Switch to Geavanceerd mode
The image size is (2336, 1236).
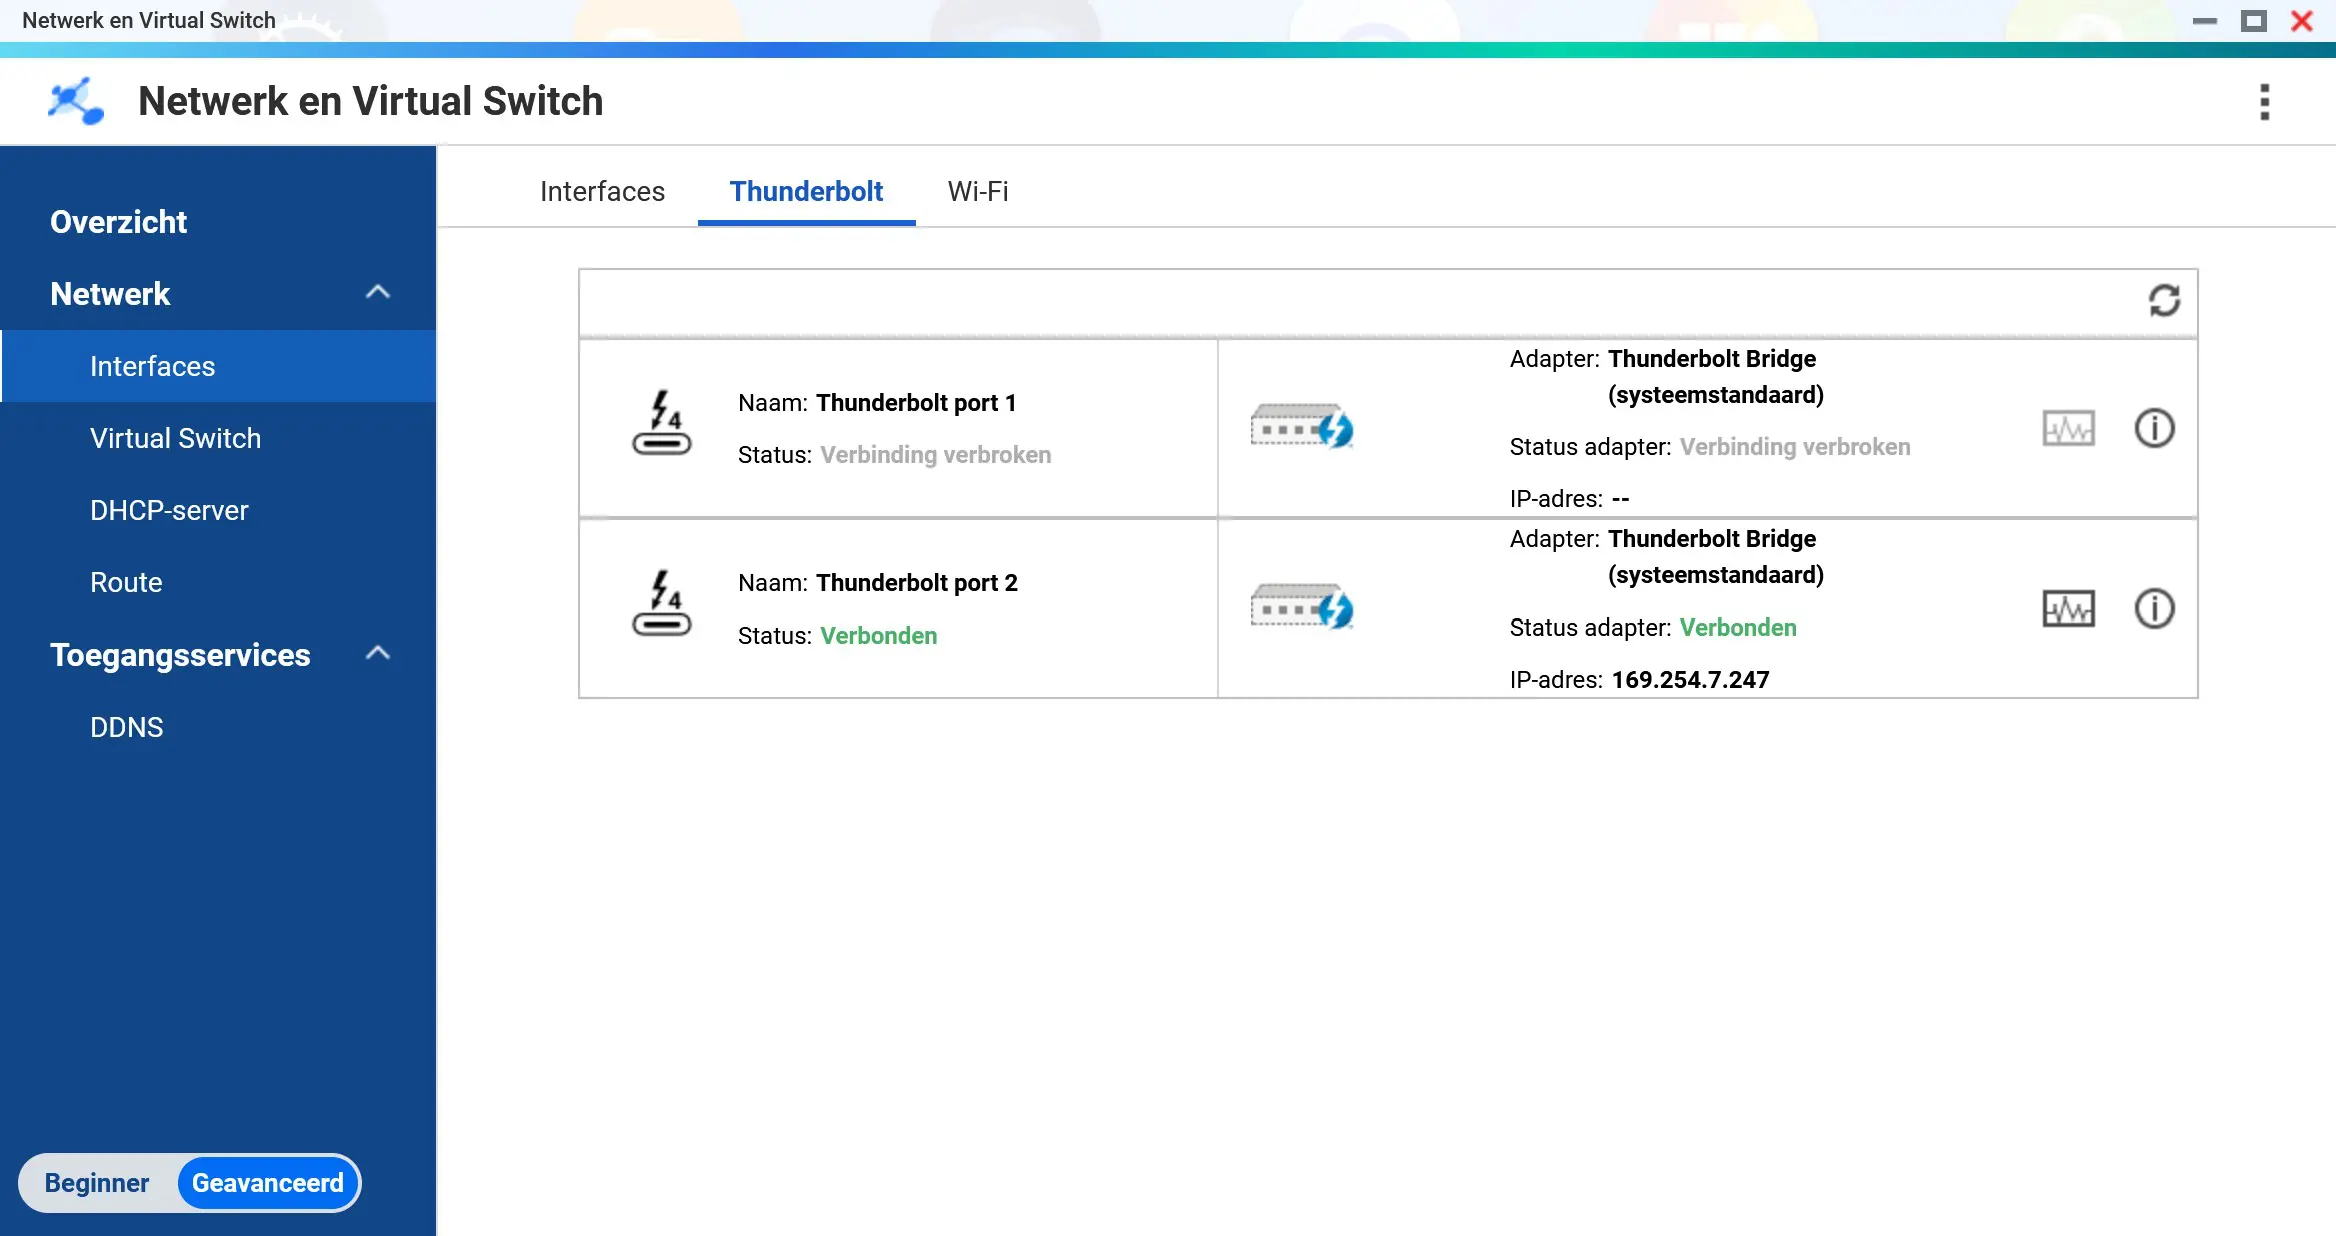(268, 1183)
